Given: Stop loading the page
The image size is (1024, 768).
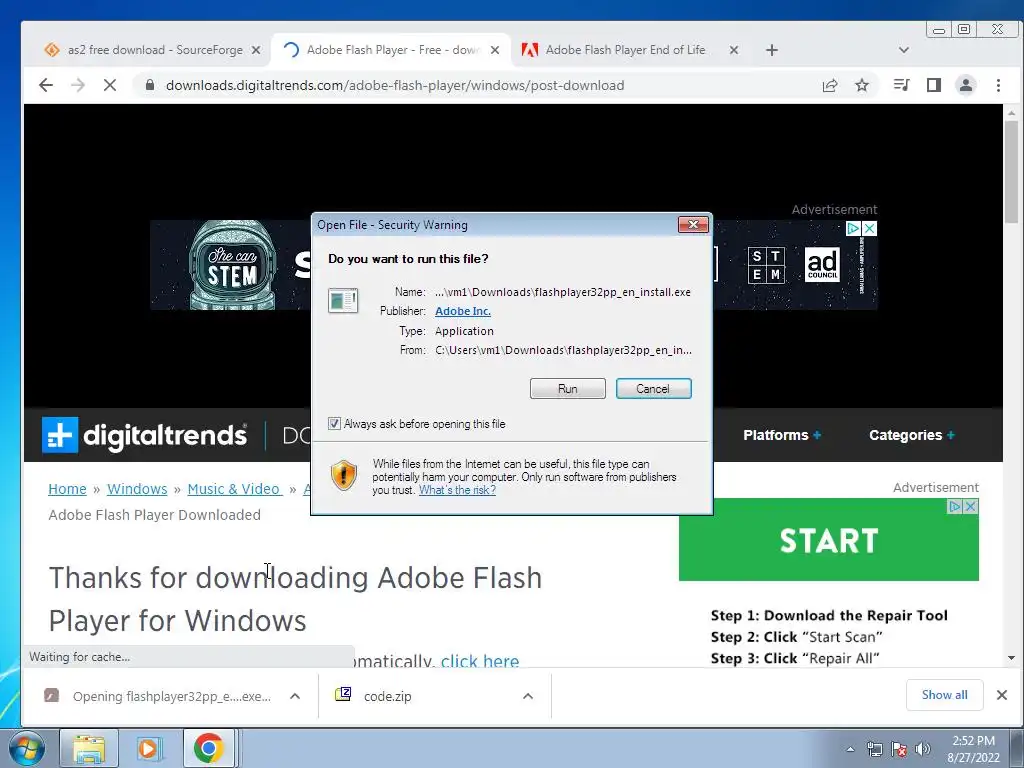Looking at the screenshot, I should click(110, 85).
